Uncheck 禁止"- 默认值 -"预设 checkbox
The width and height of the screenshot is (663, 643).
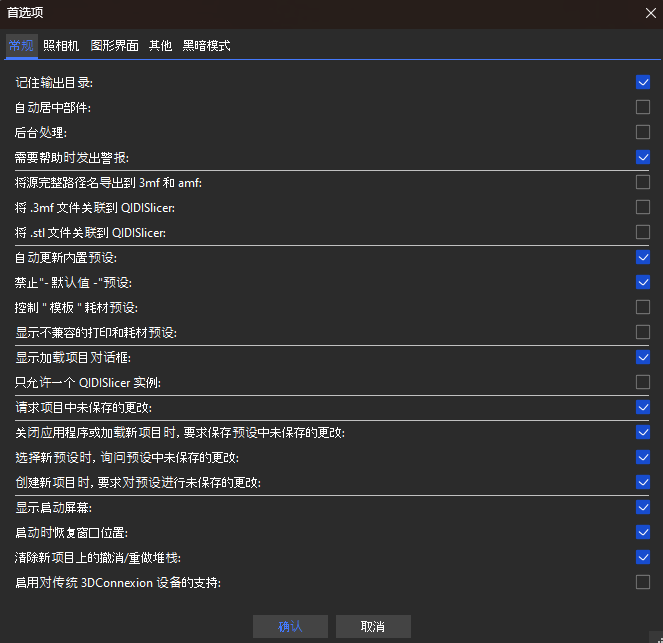pos(643,282)
